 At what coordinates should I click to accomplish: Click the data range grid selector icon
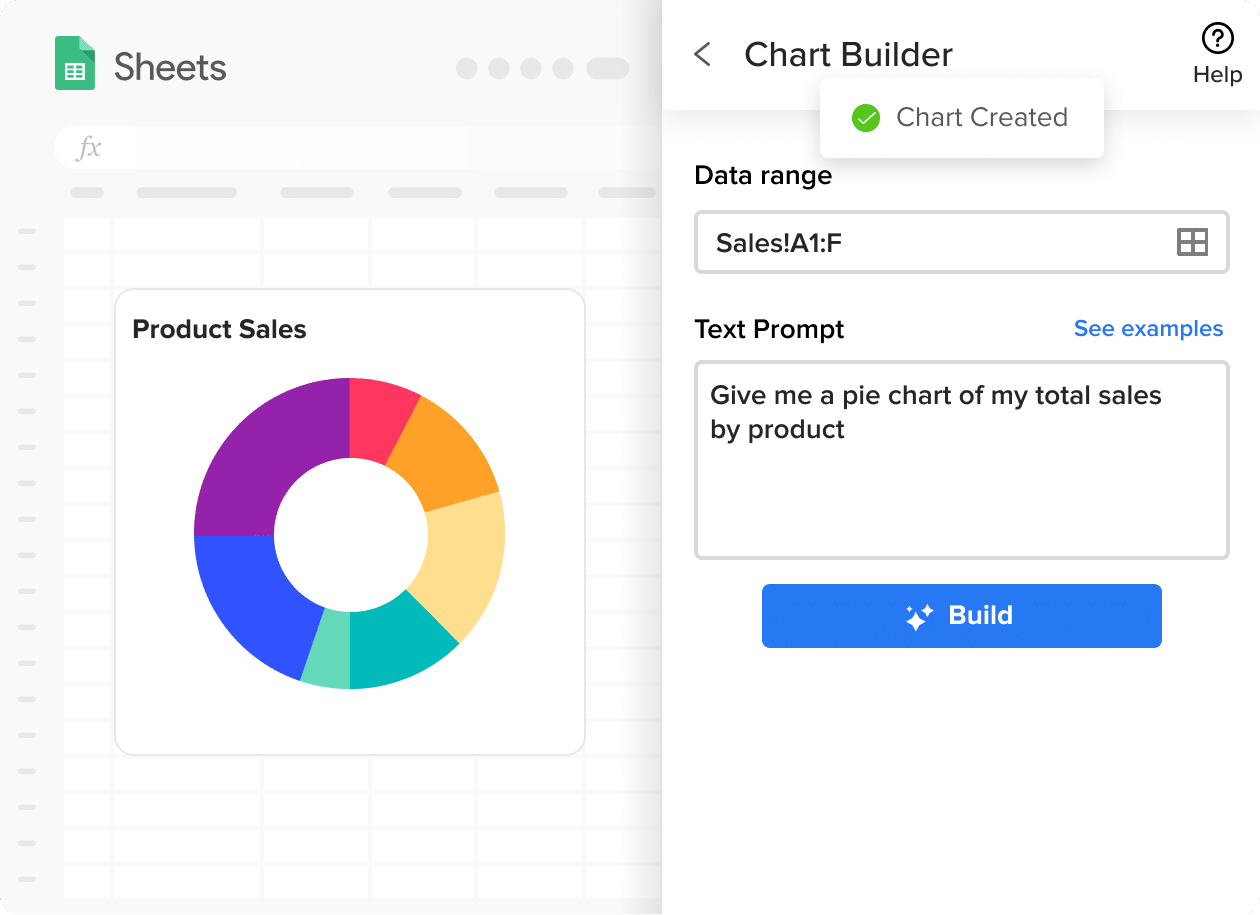pos(1192,242)
